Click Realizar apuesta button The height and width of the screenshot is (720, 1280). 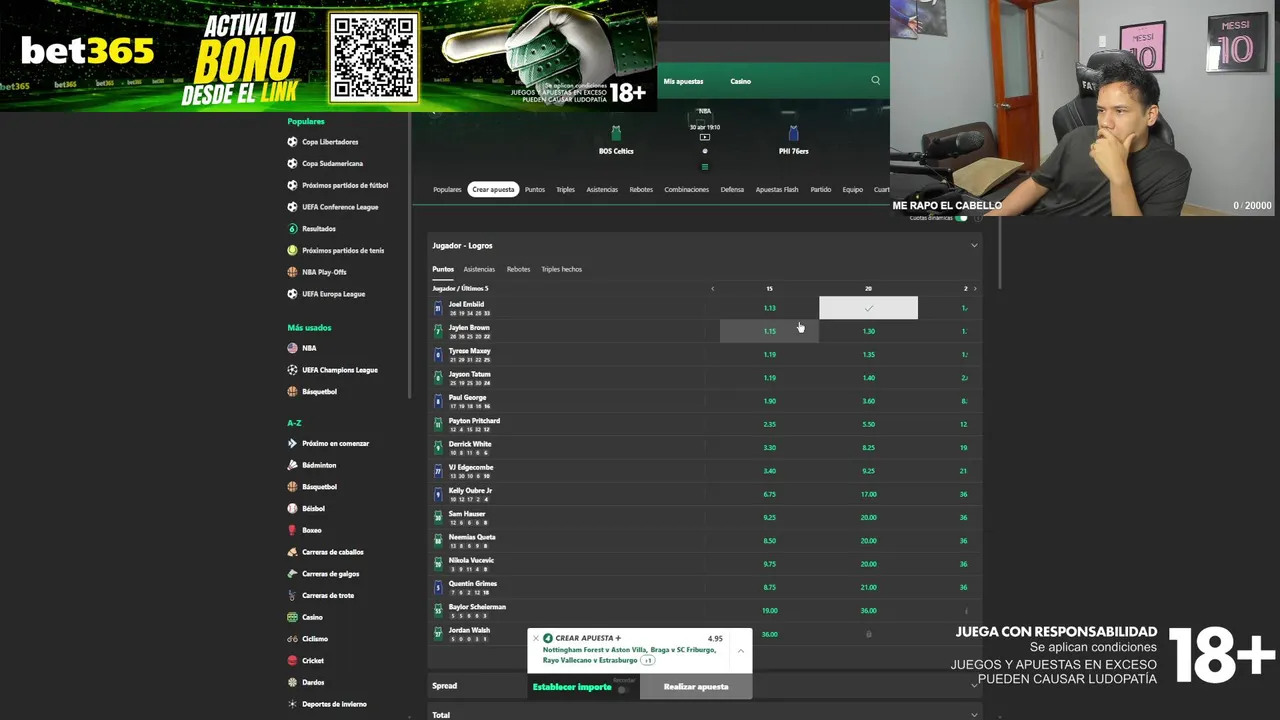point(696,687)
